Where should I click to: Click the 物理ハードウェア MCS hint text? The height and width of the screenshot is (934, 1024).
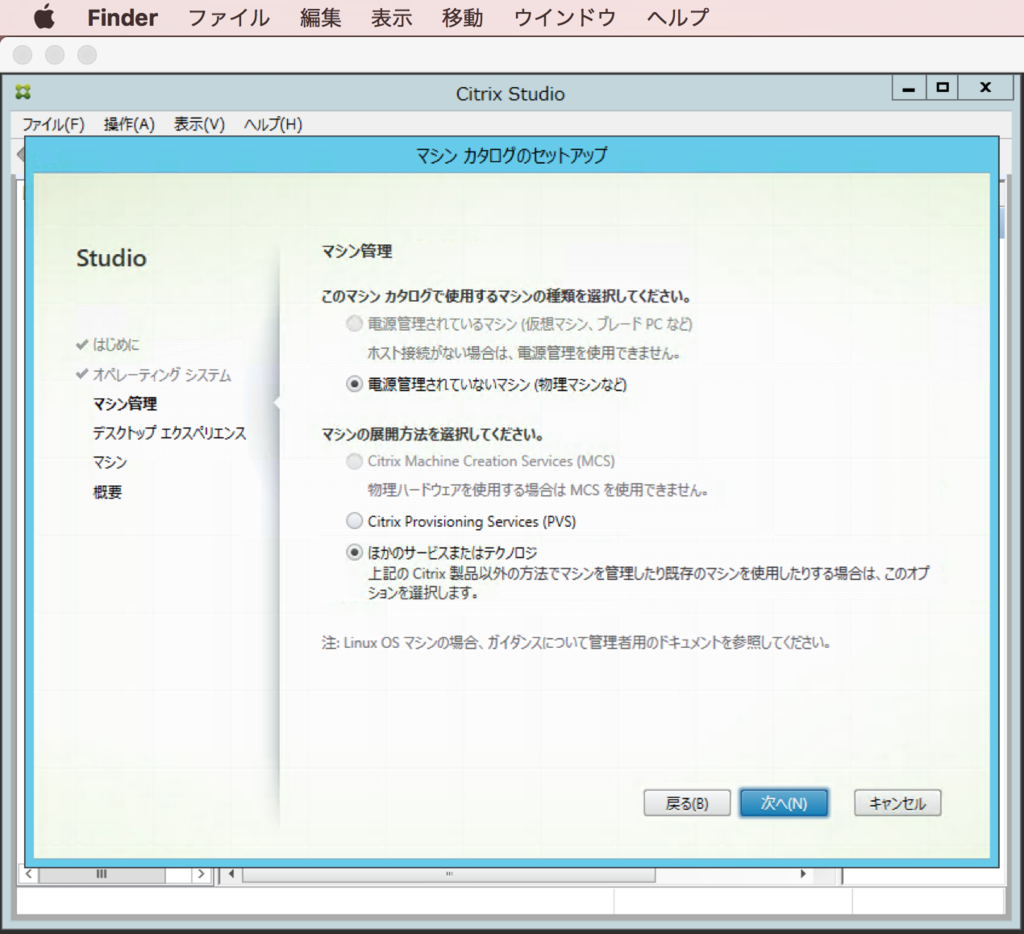(538, 490)
